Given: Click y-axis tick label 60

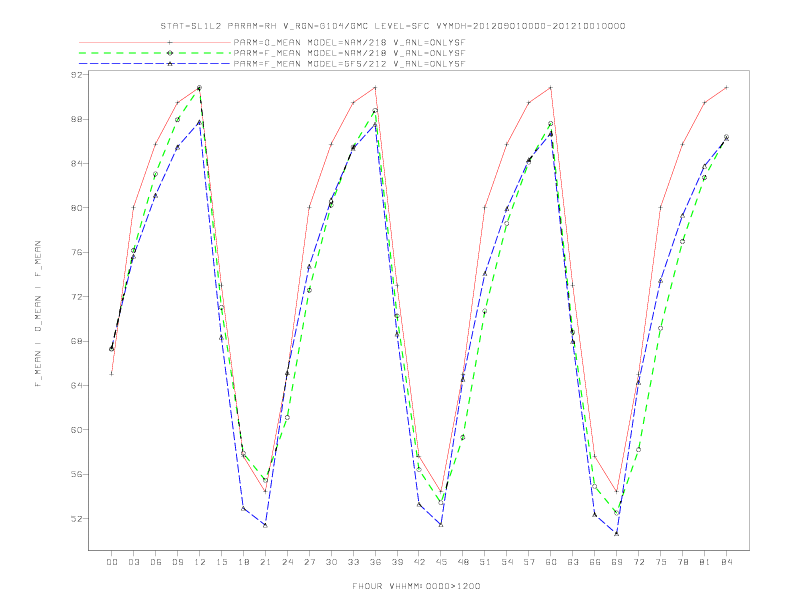Looking at the screenshot, I should point(79,430).
